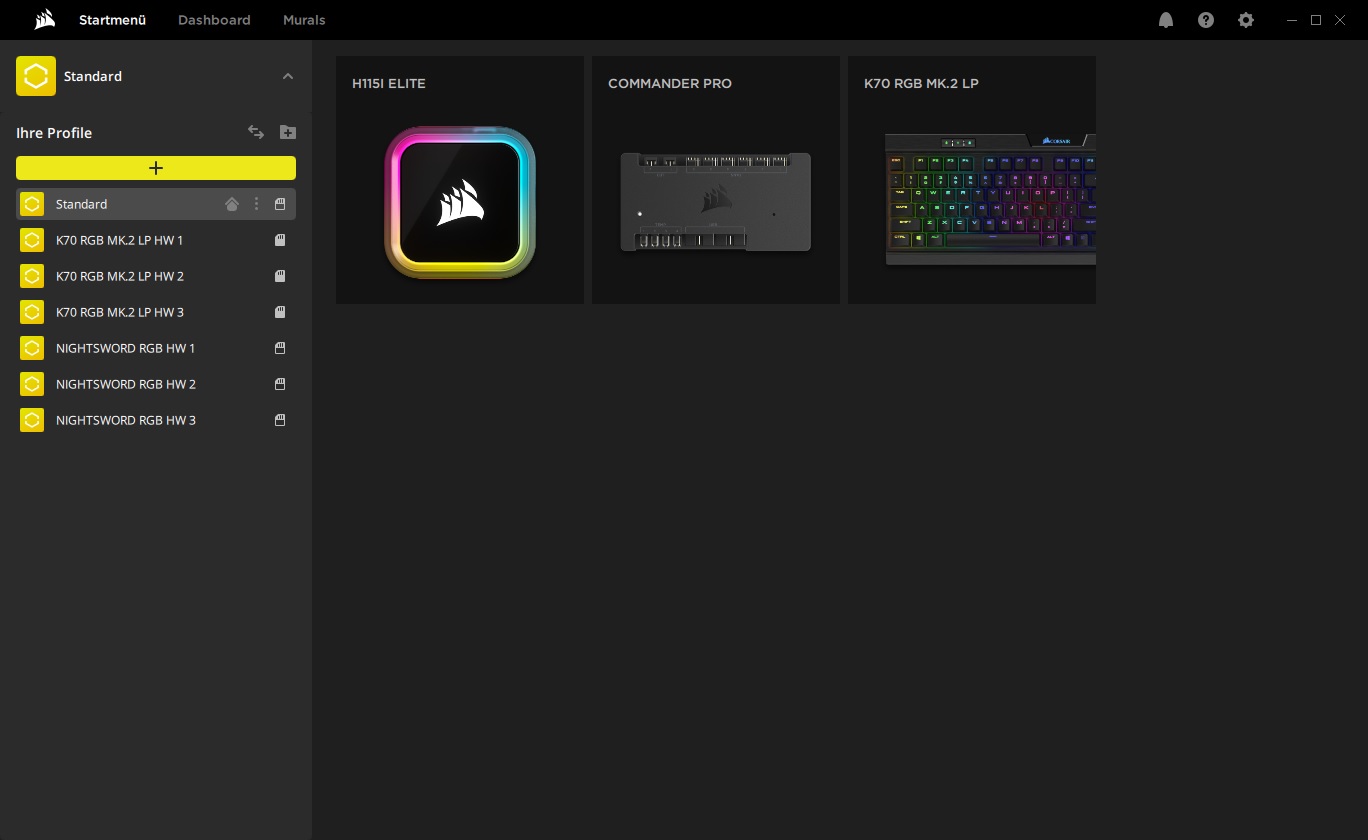
Task: Click the memory card icon for K70 RGB MK.2 LP HW 3
Action: [x=280, y=312]
